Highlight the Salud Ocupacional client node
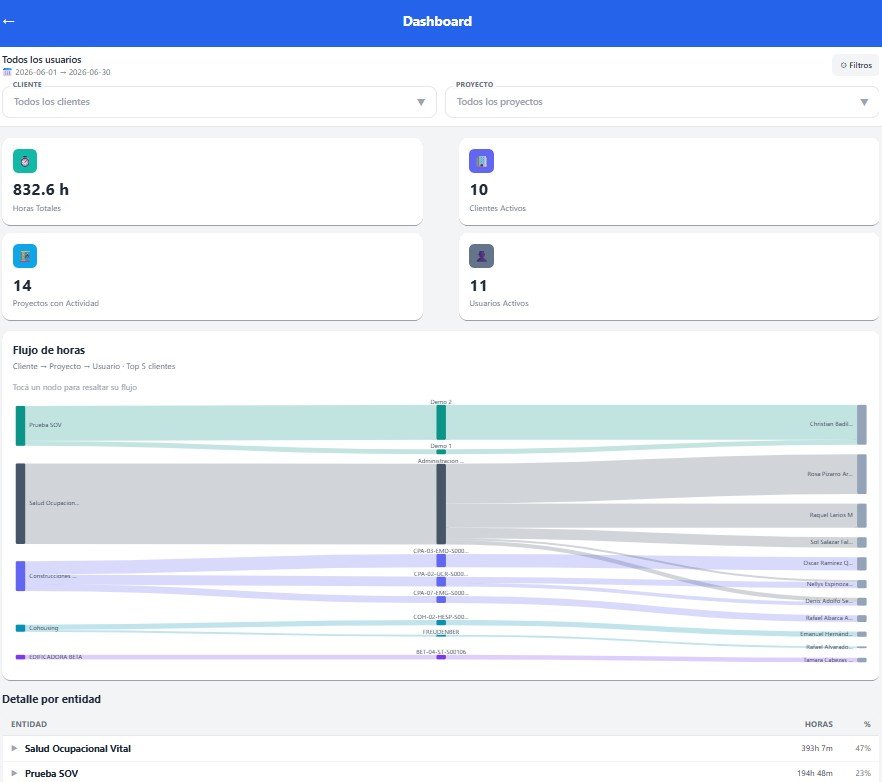Screen dimensions: 882x782 [x=20, y=504]
